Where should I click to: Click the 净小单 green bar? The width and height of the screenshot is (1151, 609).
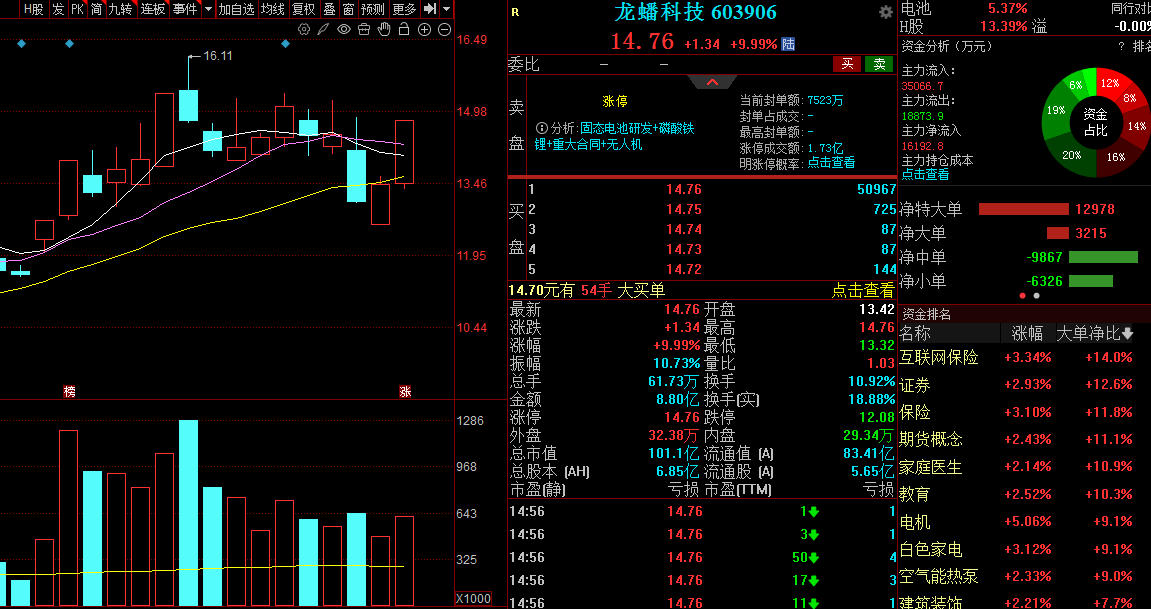pyautogui.click(x=1091, y=281)
